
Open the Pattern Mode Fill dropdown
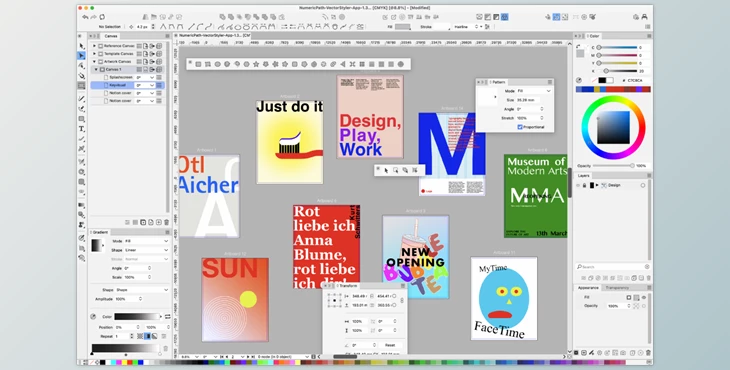coord(534,91)
